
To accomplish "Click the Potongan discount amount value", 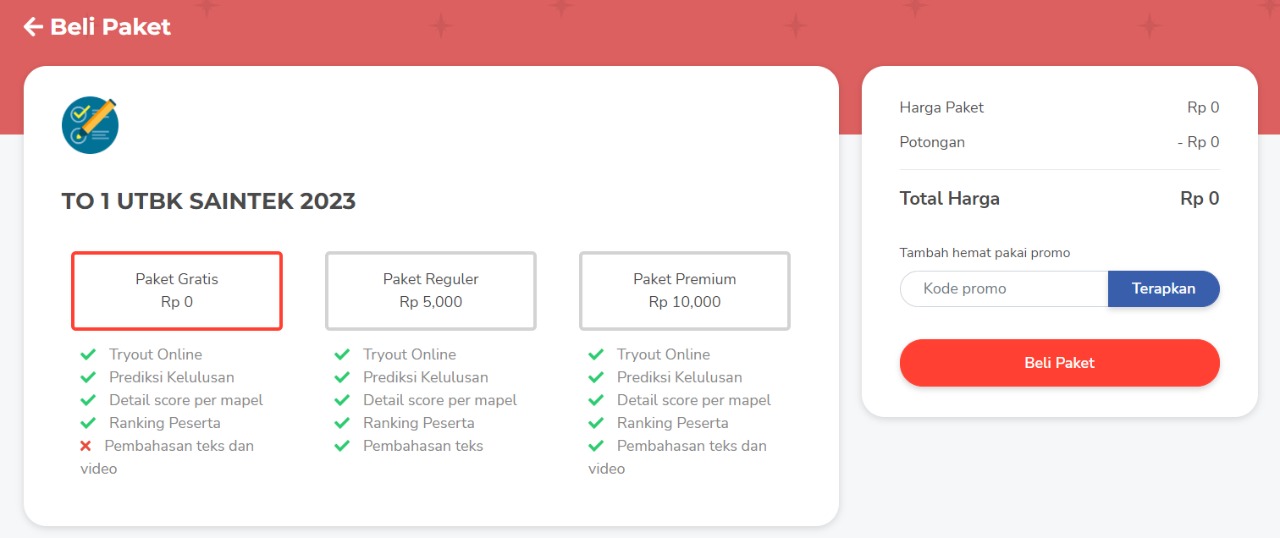I will coord(1198,142).
